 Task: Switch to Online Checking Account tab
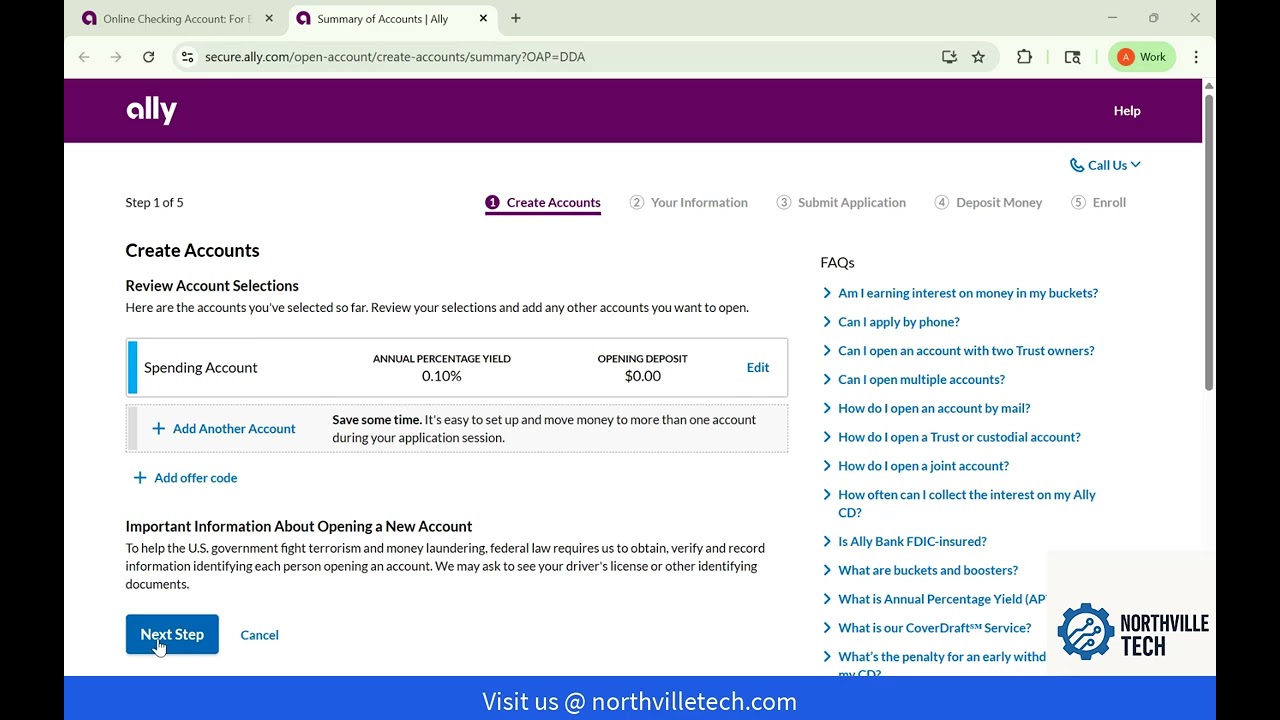coord(177,18)
